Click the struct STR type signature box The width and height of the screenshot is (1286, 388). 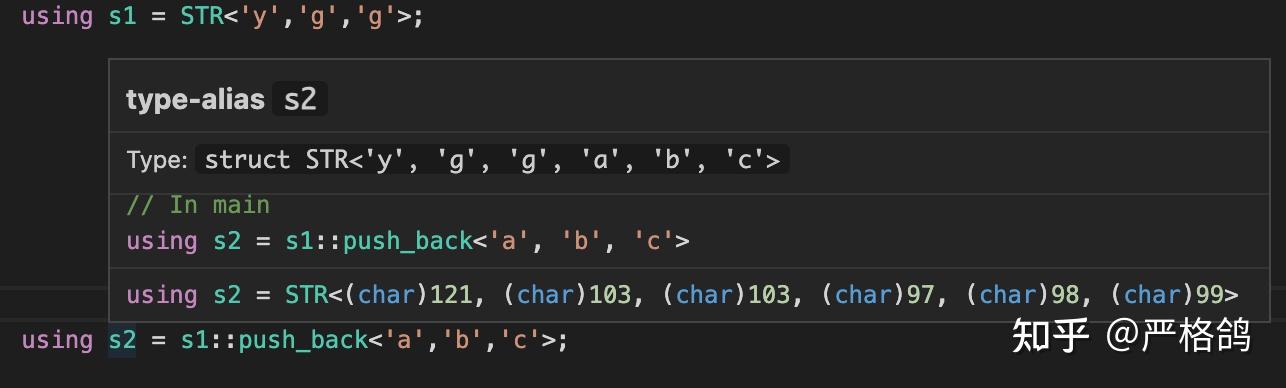[x=492, y=160]
